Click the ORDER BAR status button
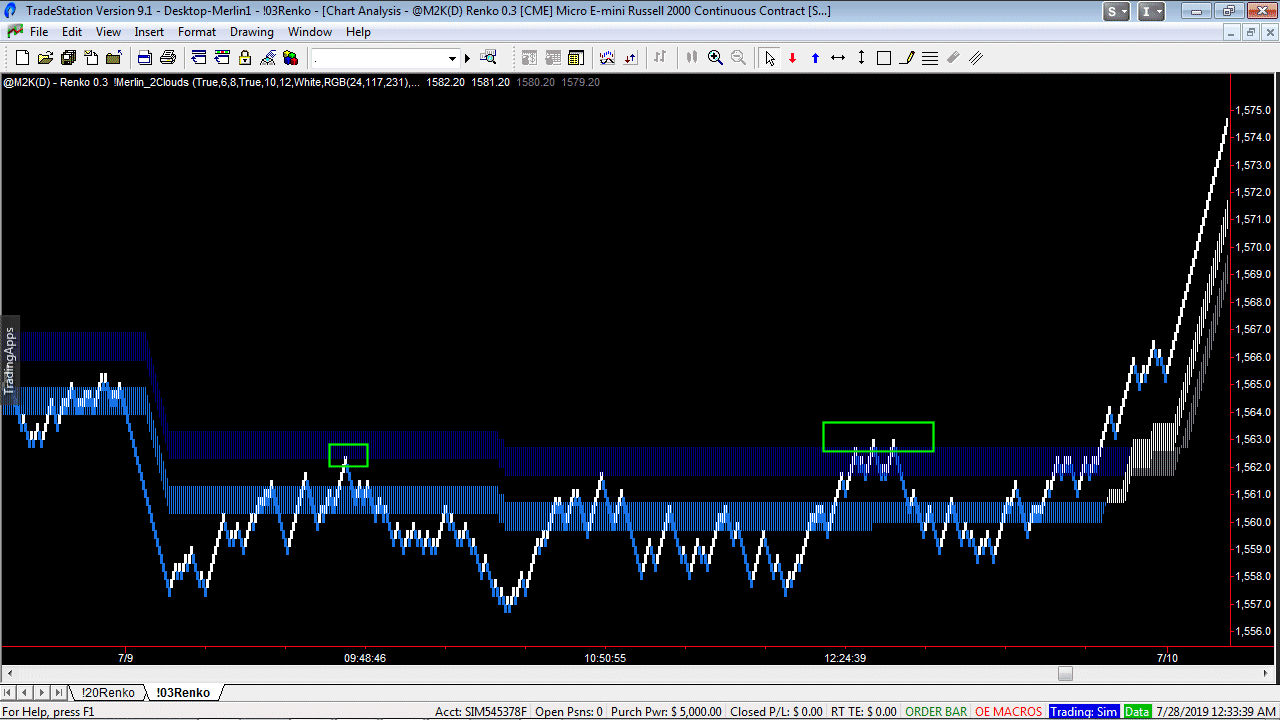Screen dimensions: 1280x720 [936, 712]
